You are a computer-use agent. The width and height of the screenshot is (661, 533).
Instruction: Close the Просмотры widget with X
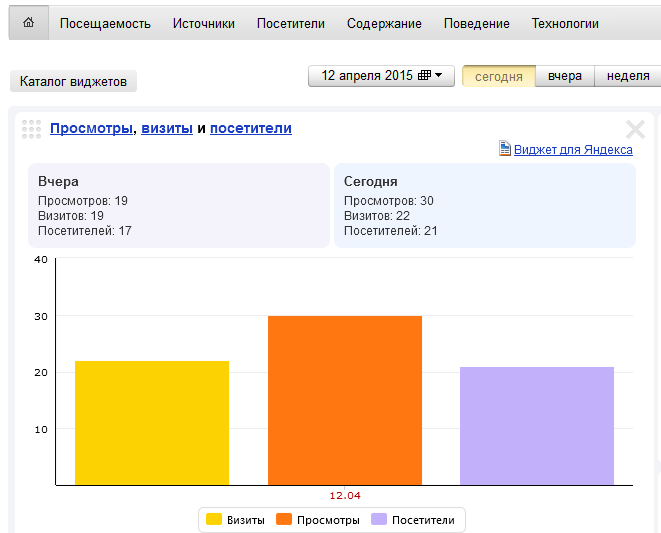click(x=635, y=129)
